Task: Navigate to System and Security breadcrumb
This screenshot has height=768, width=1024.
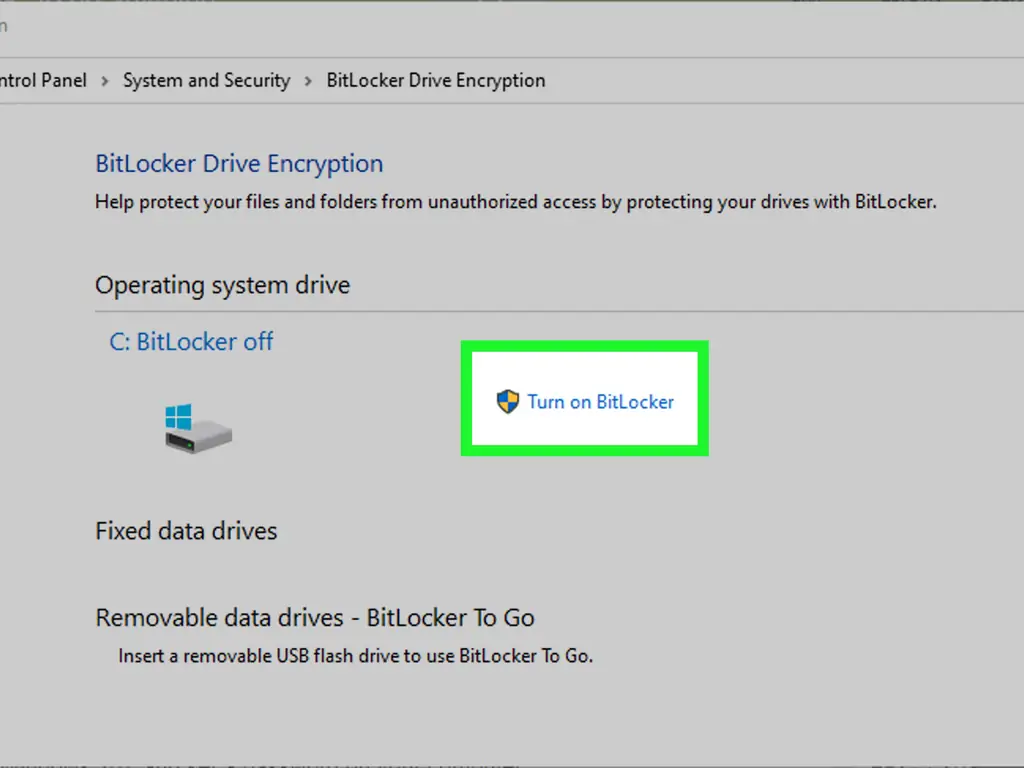Action: [x=206, y=81]
